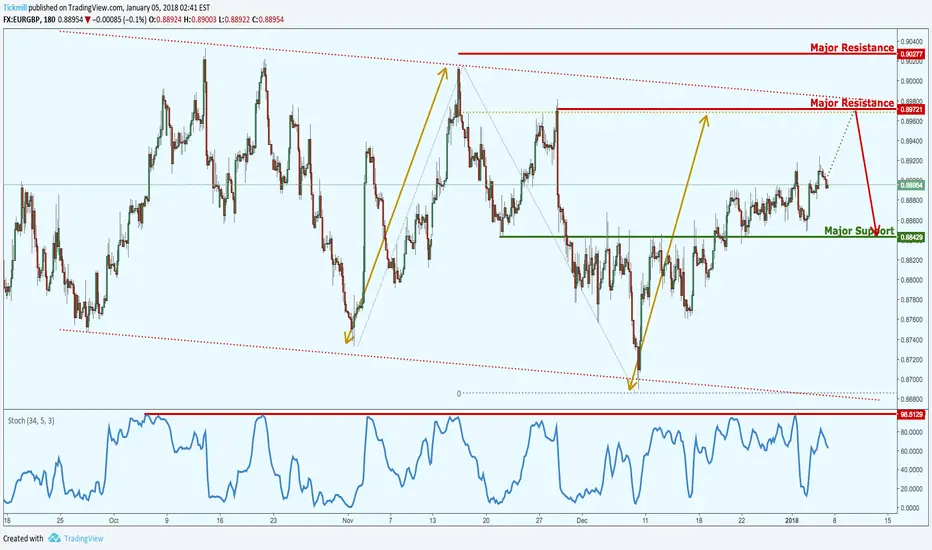Click the Dec date label on time axis
Screen dimensions: 932x550
tap(581, 520)
